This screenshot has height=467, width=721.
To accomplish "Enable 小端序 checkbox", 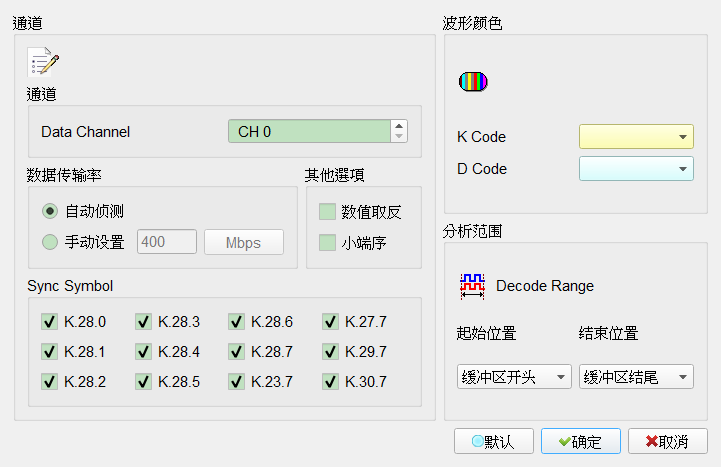I will [x=327, y=243].
